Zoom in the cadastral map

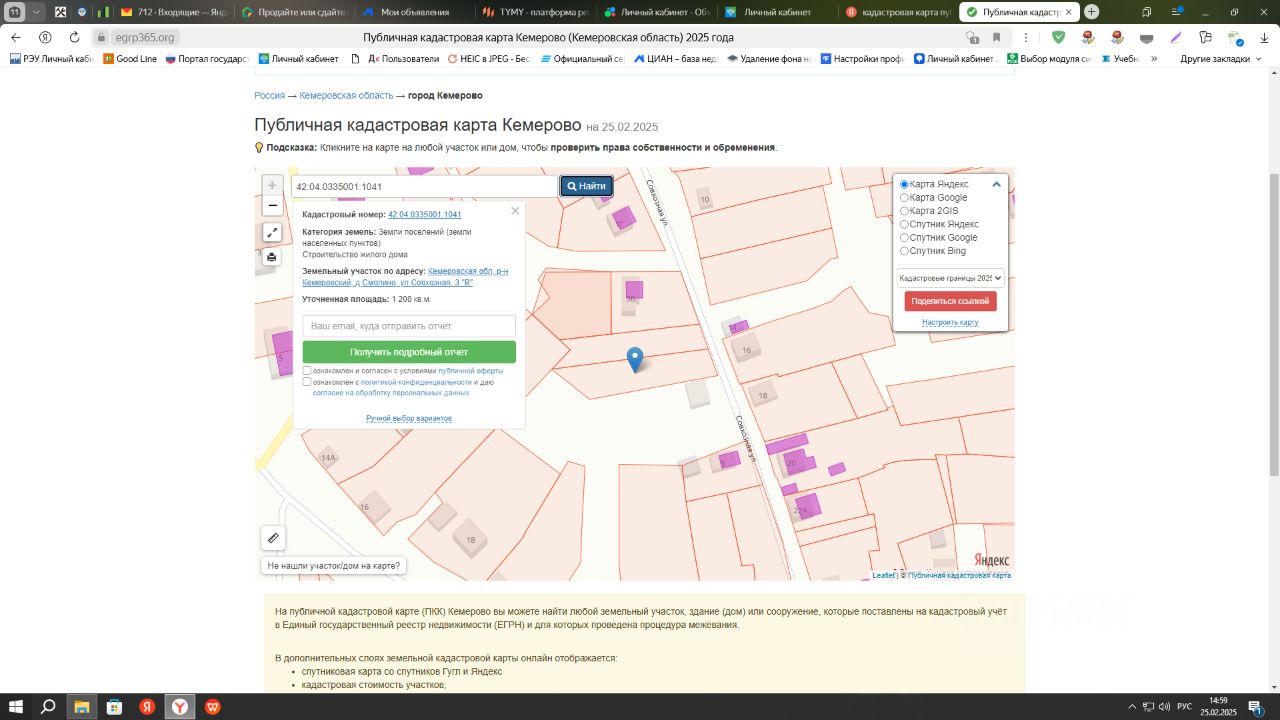tap(272, 186)
